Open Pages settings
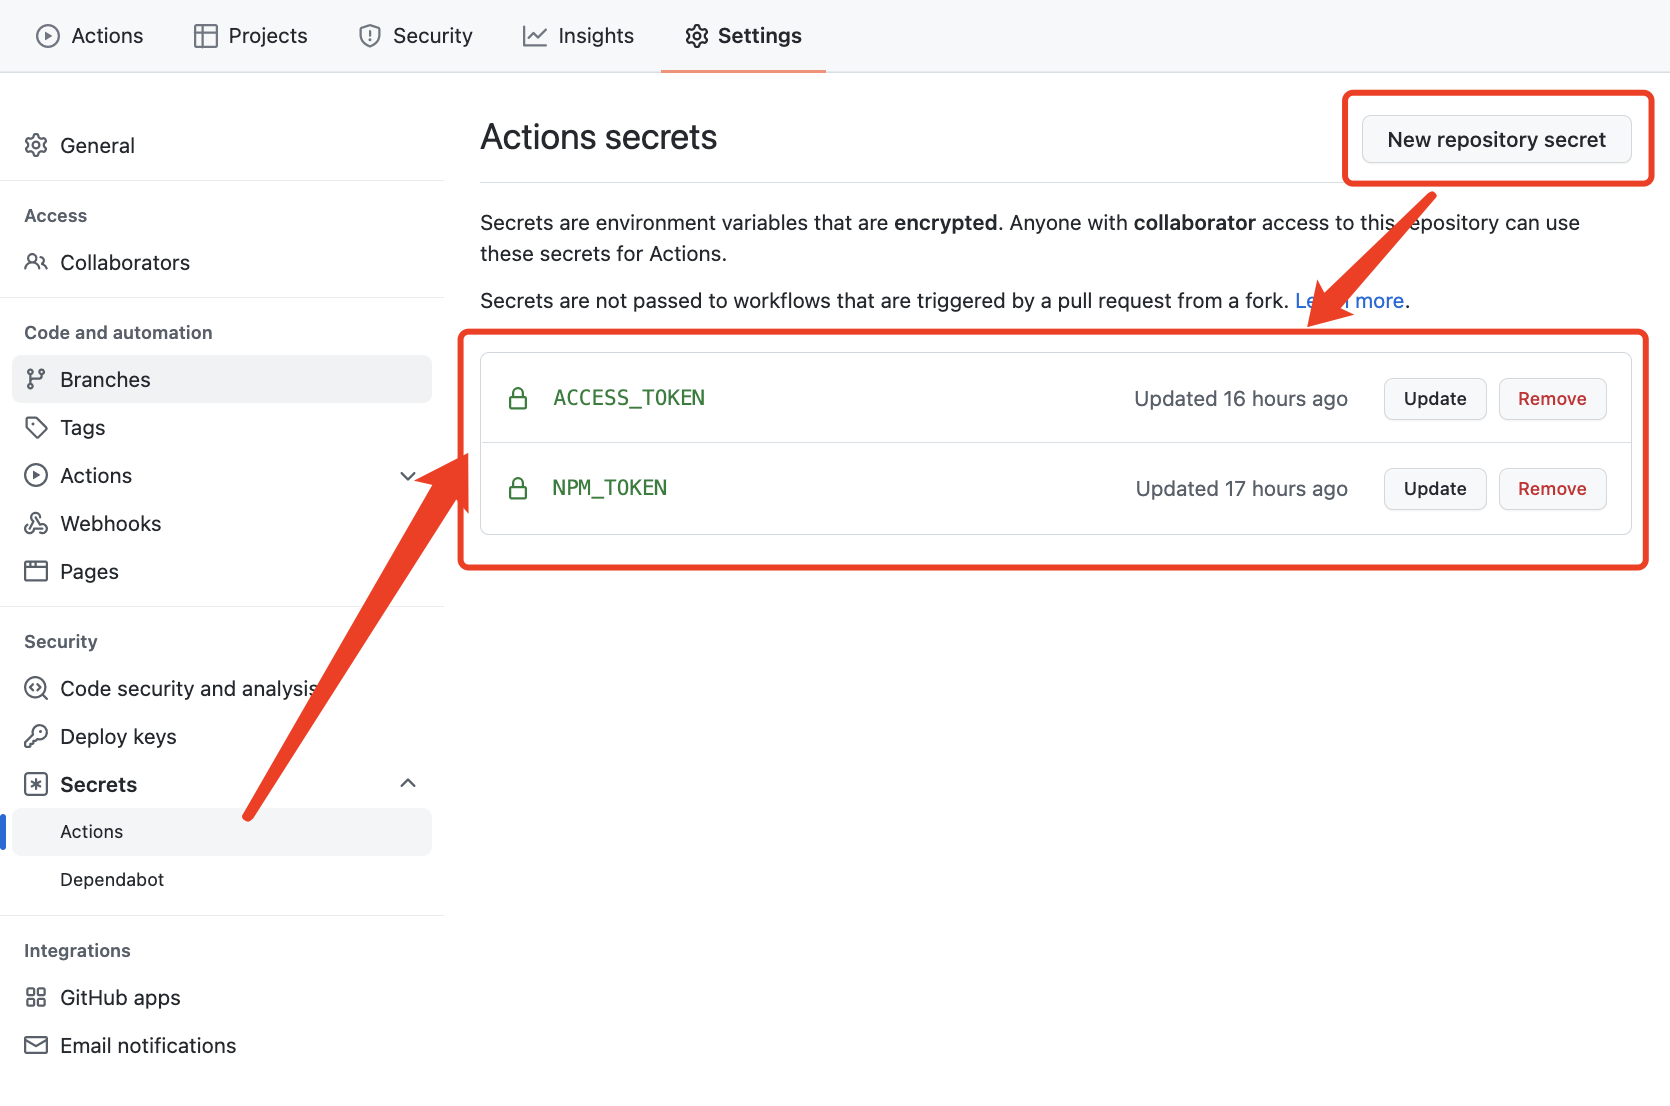Image resolution: width=1670 pixels, height=1106 pixels. [x=222, y=571]
